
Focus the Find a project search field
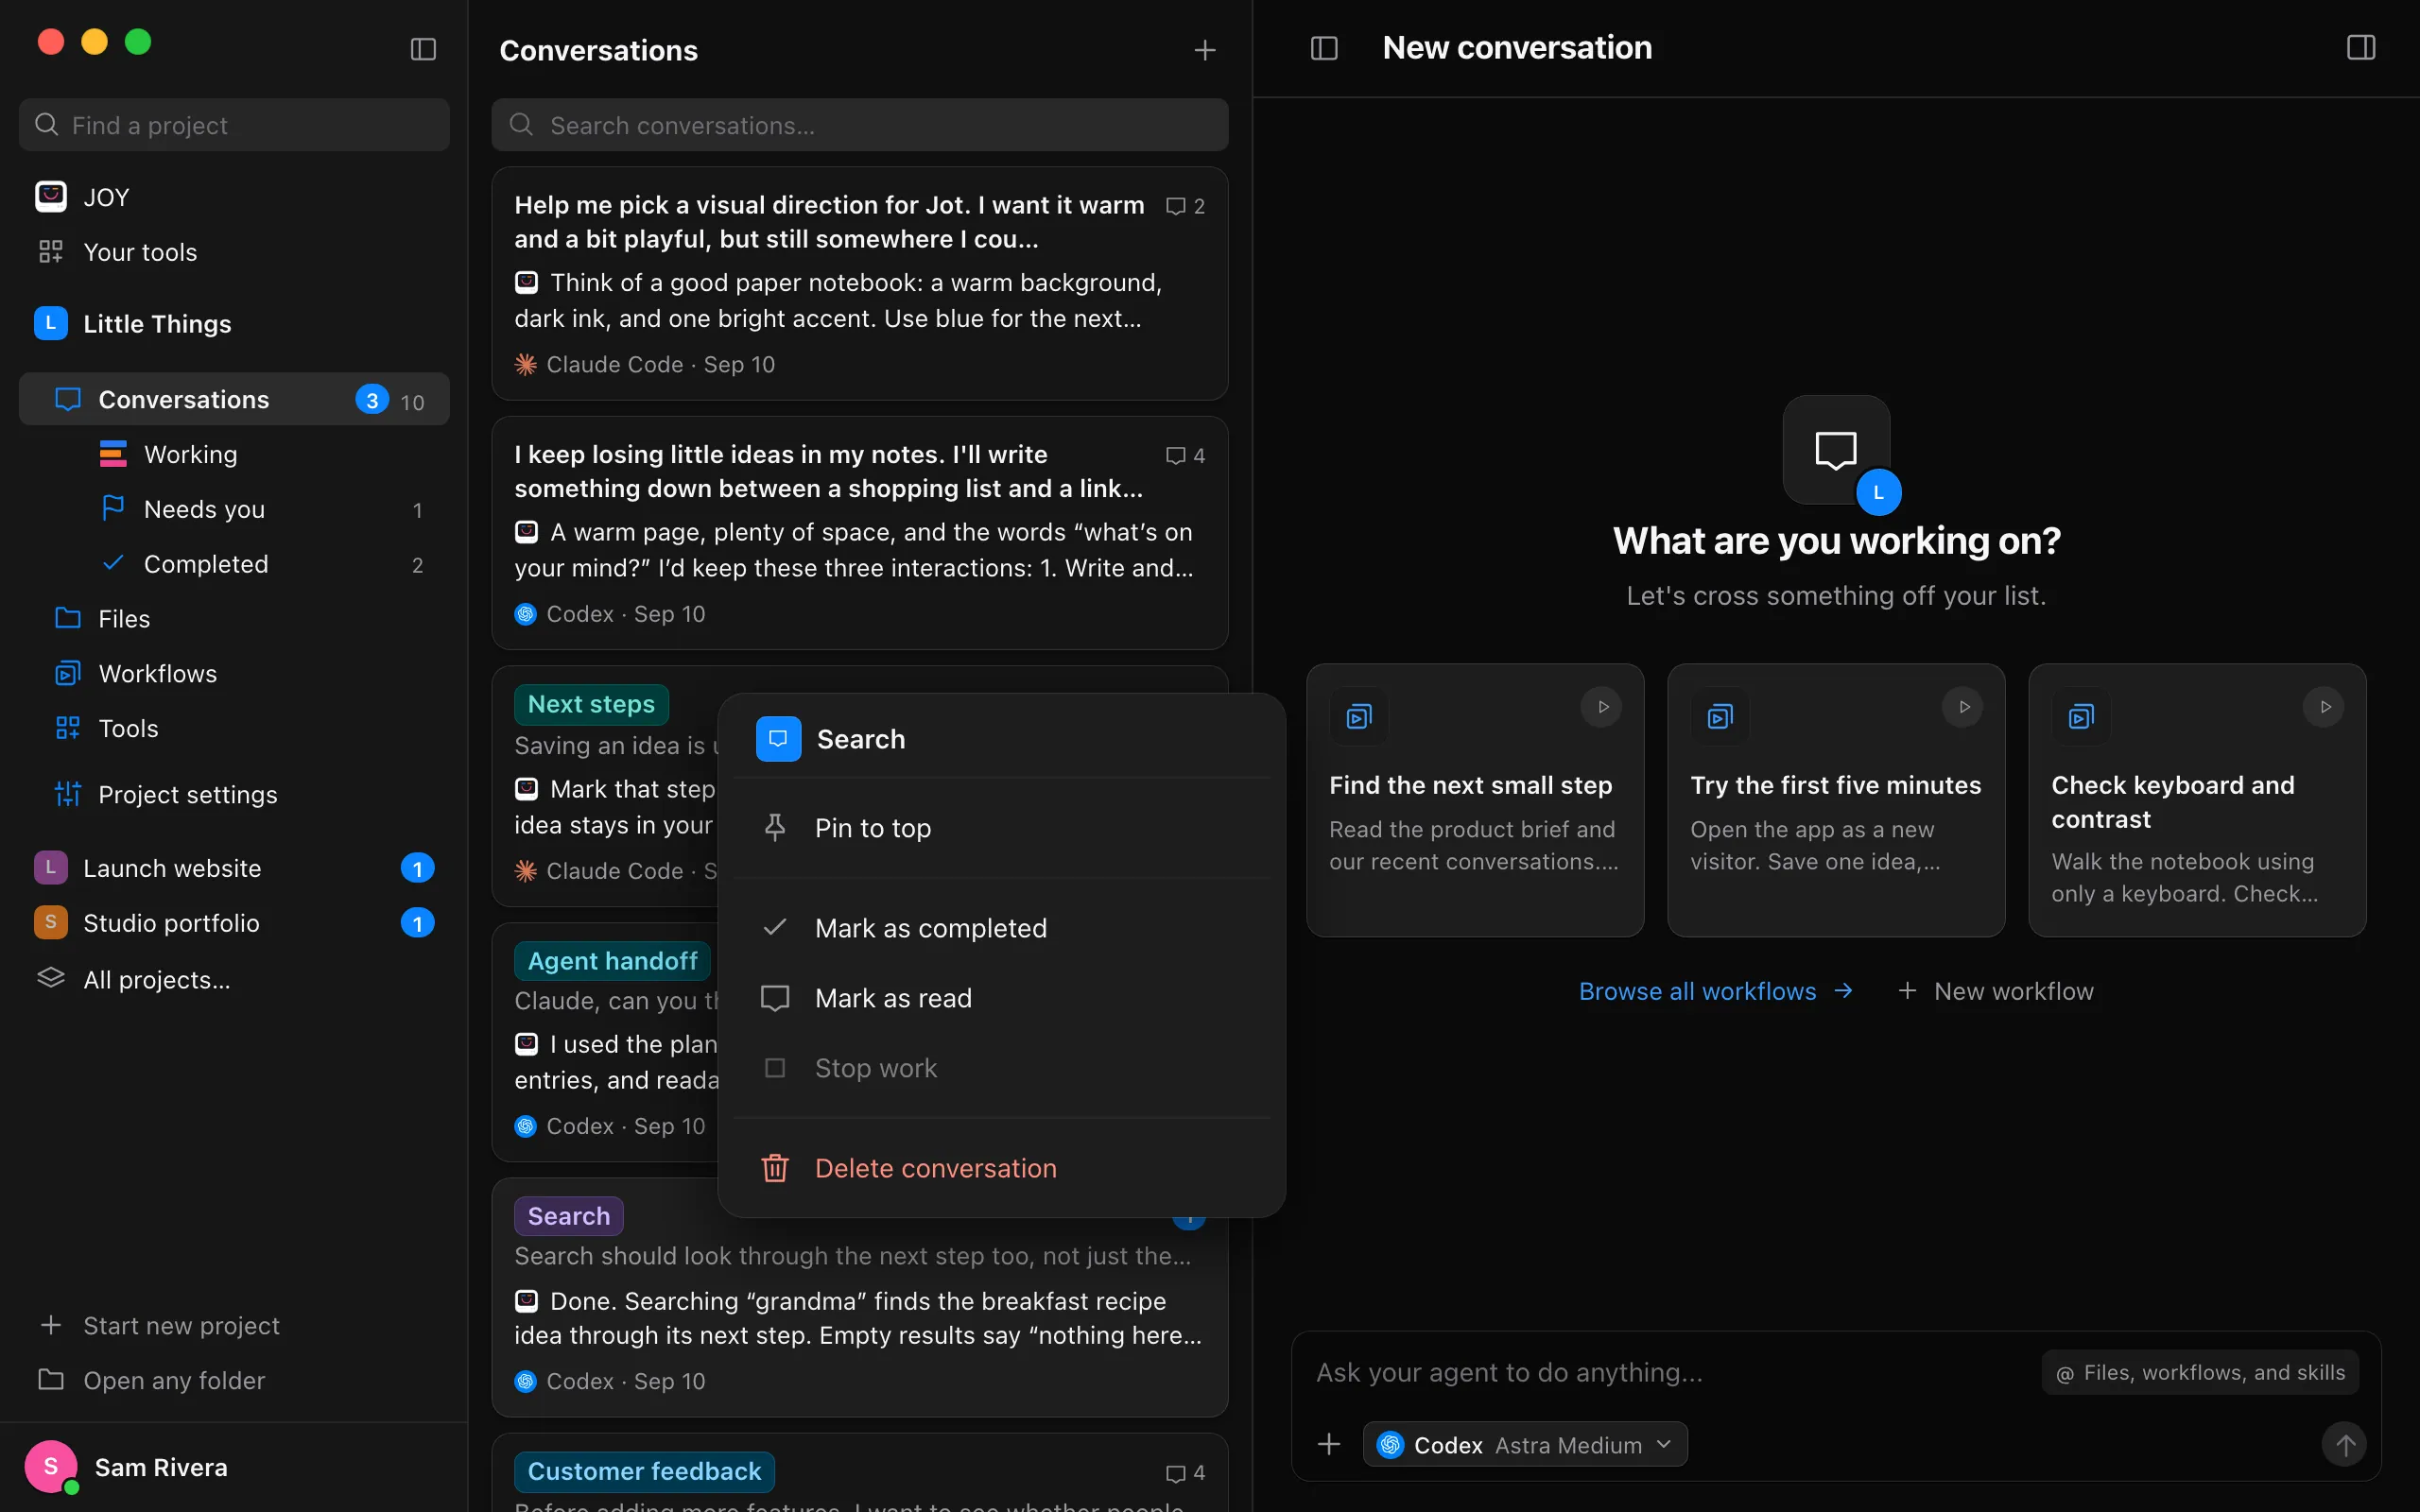(x=234, y=125)
